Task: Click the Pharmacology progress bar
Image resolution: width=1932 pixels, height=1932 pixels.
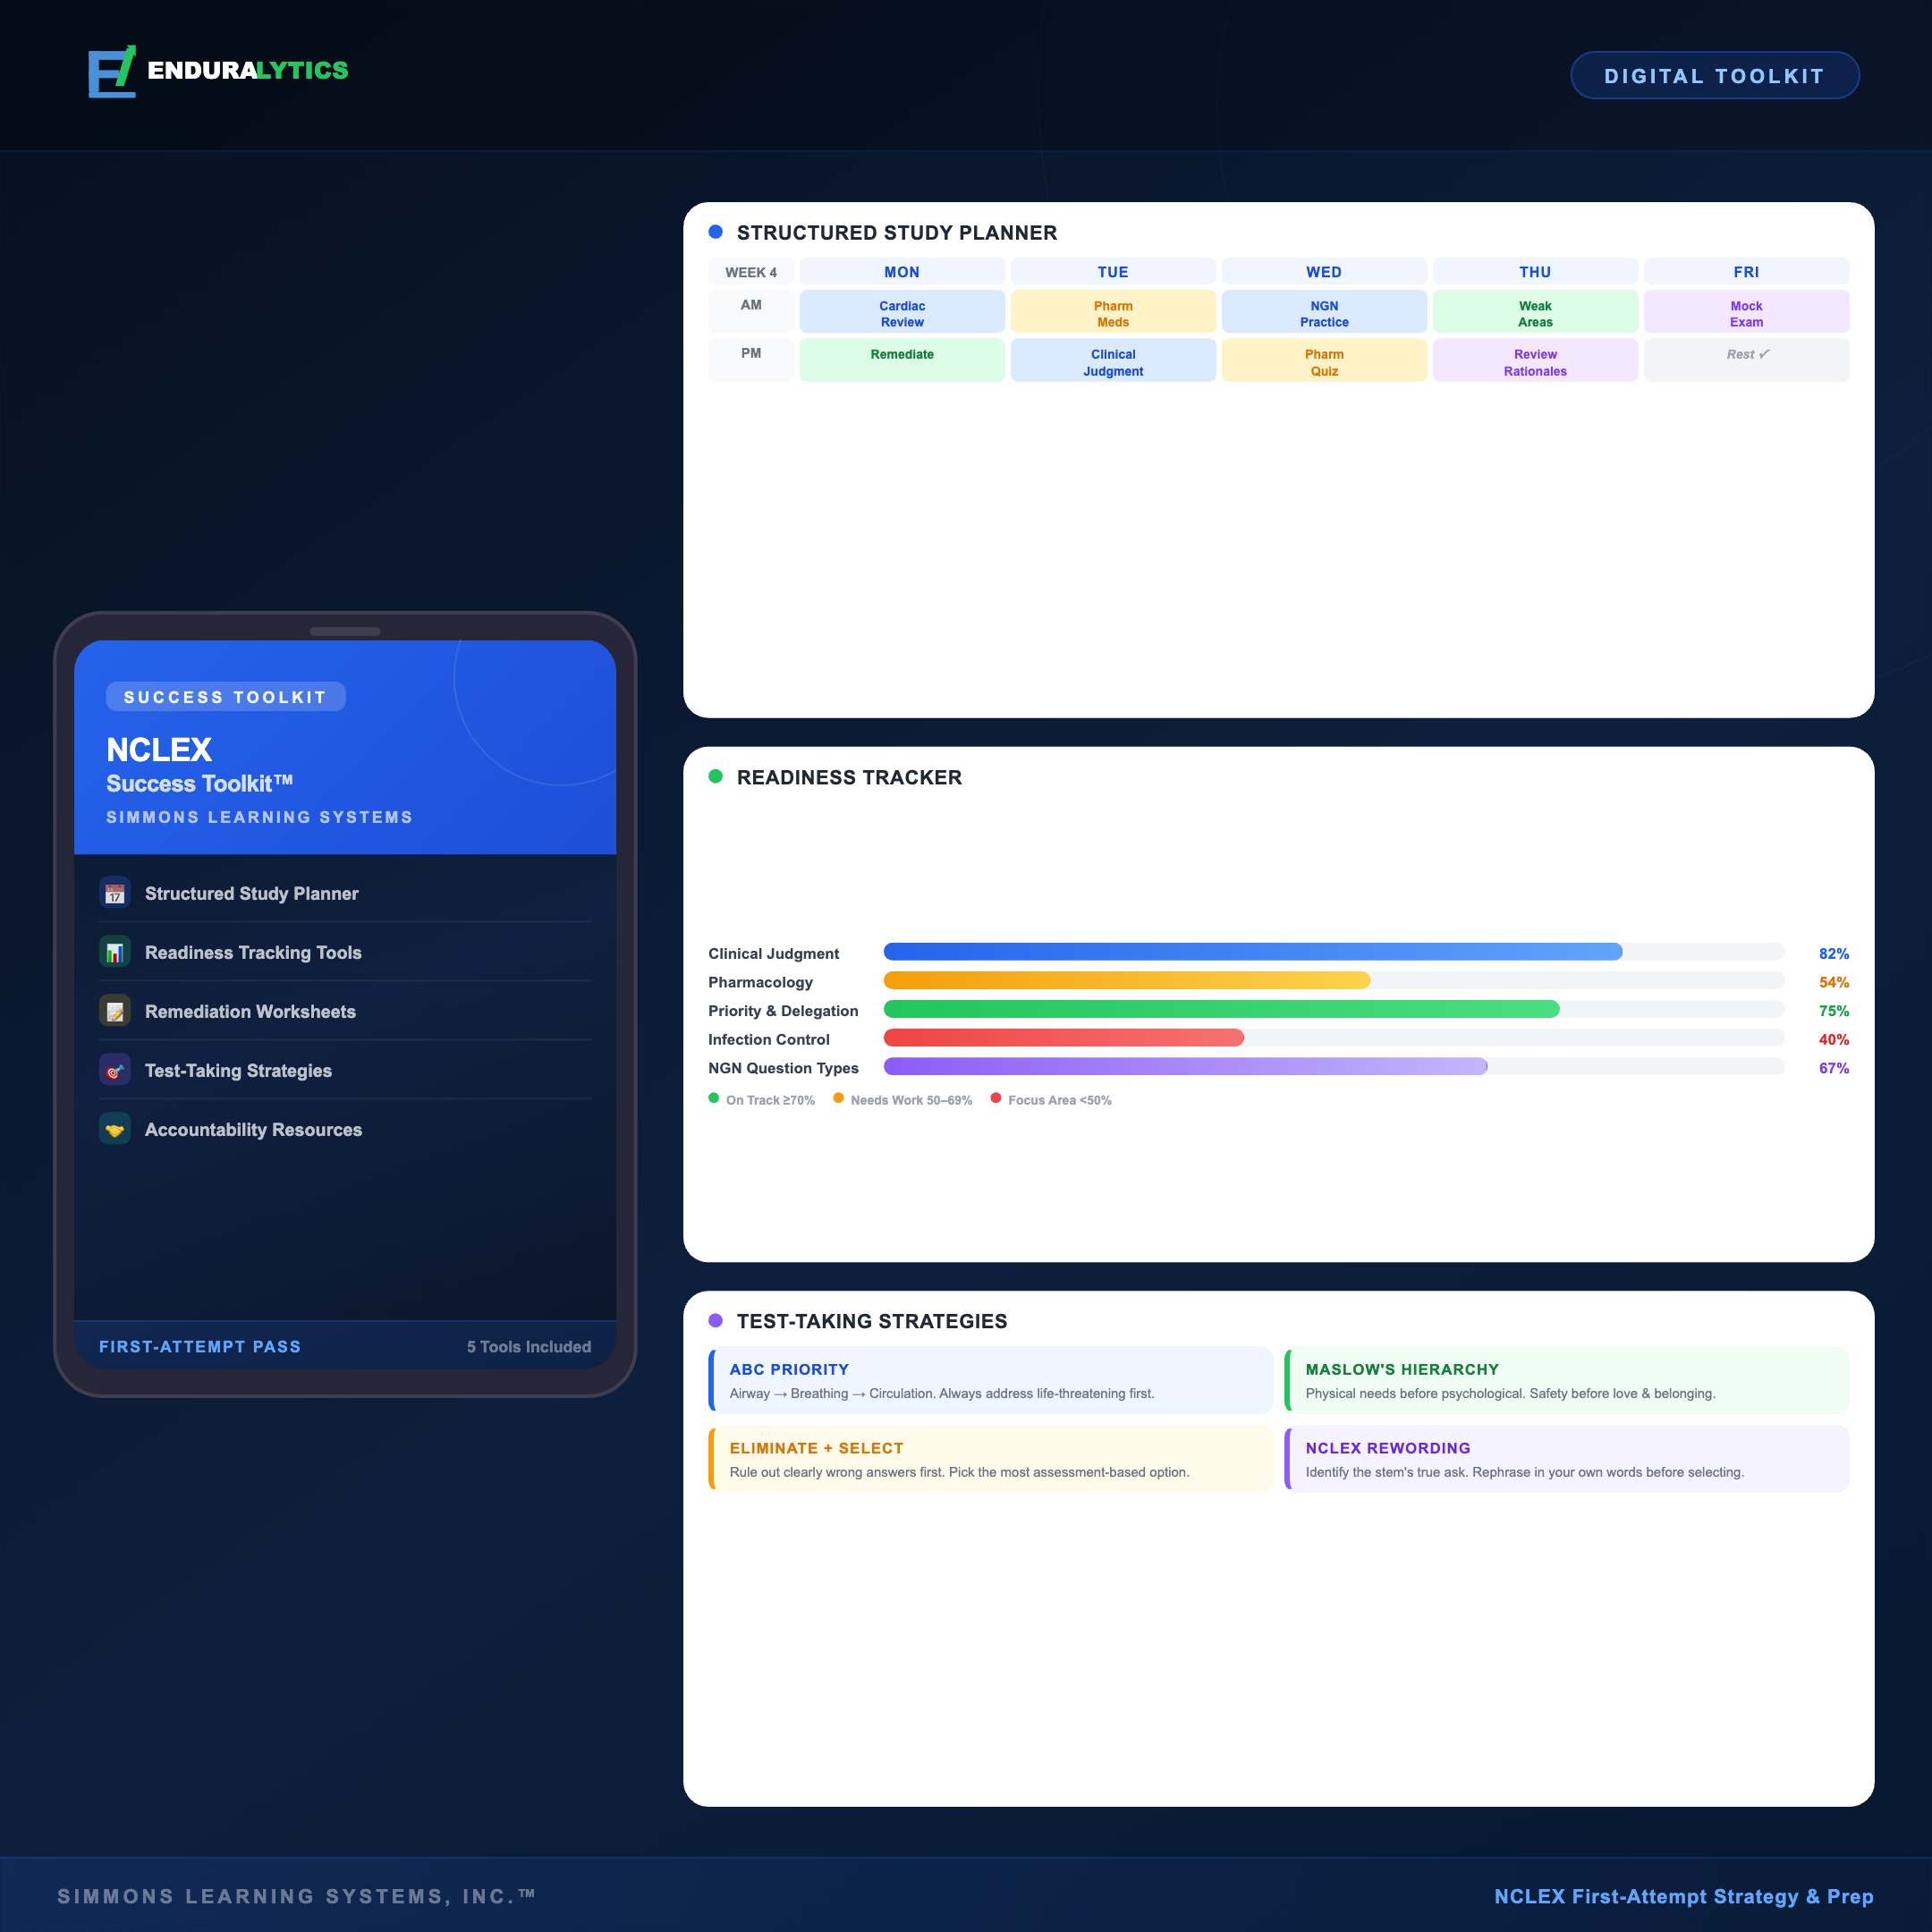Action: 1334,981
